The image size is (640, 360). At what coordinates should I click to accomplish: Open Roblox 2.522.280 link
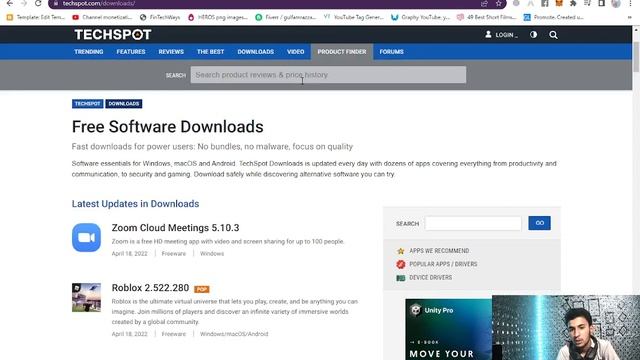click(150, 288)
